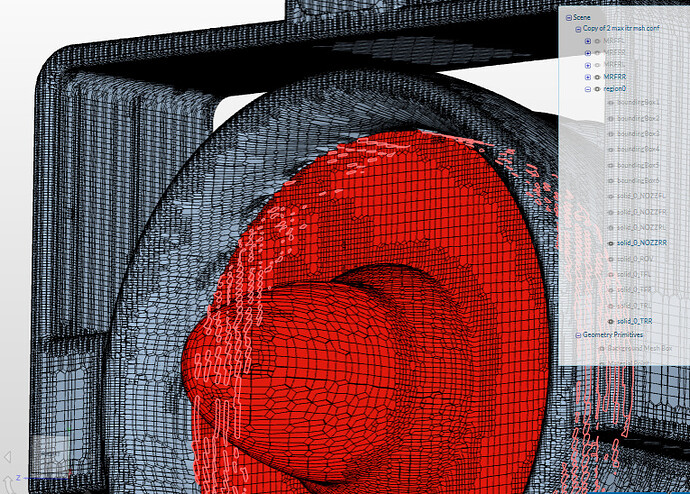The image size is (690, 494).
Task: Select the solid_0_NOZZFL entry
Action: click(x=642, y=196)
